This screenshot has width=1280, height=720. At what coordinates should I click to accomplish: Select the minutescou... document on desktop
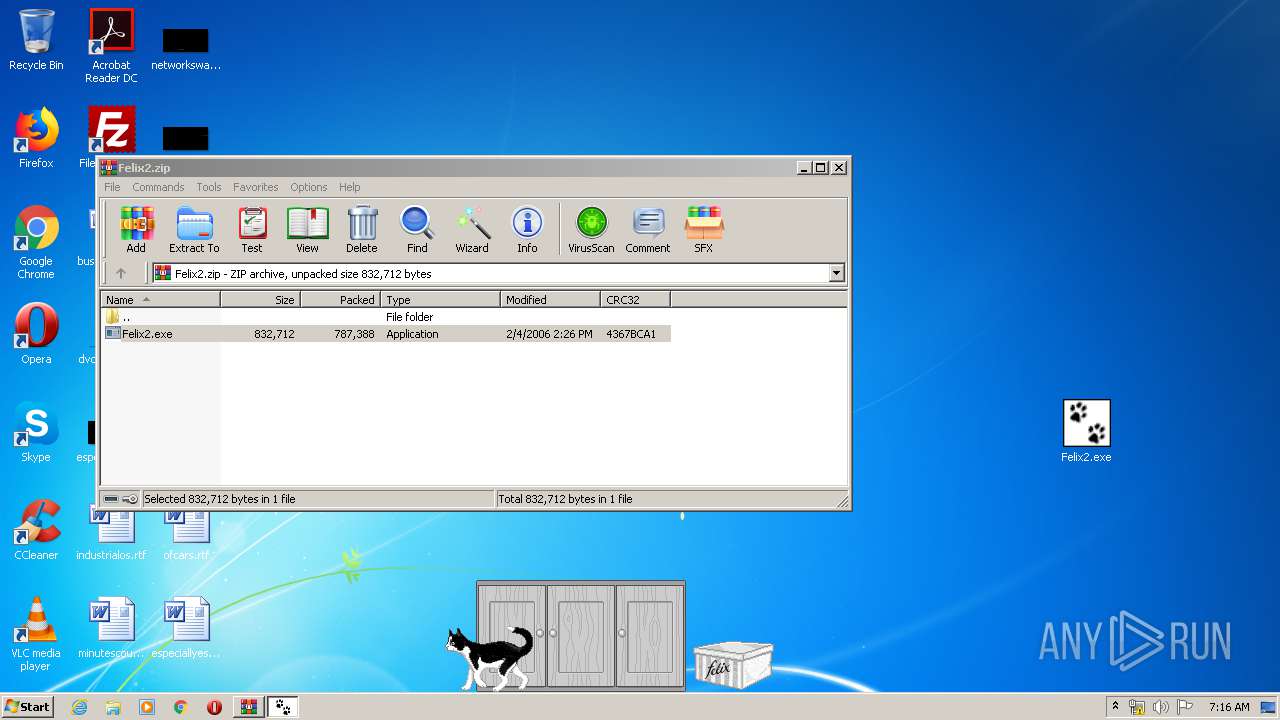pos(111,628)
